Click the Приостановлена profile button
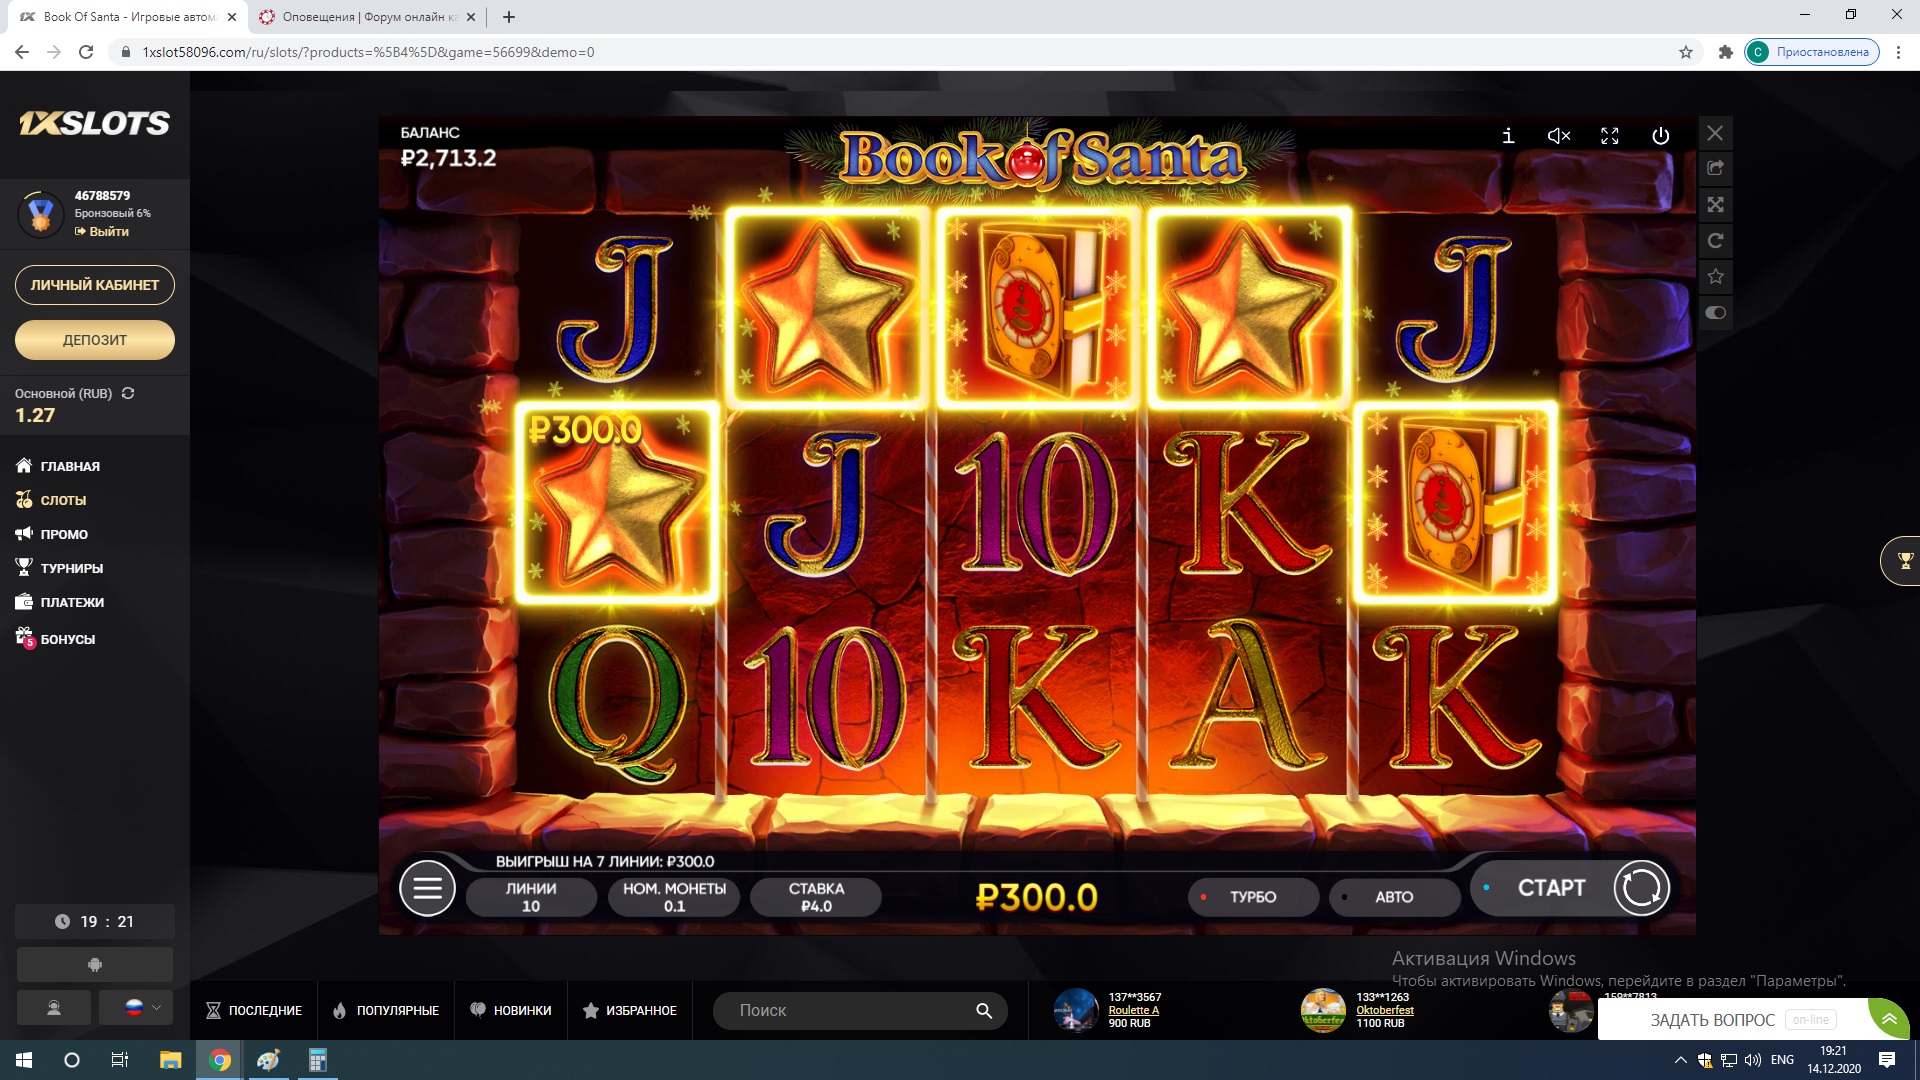 click(x=1812, y=52)
